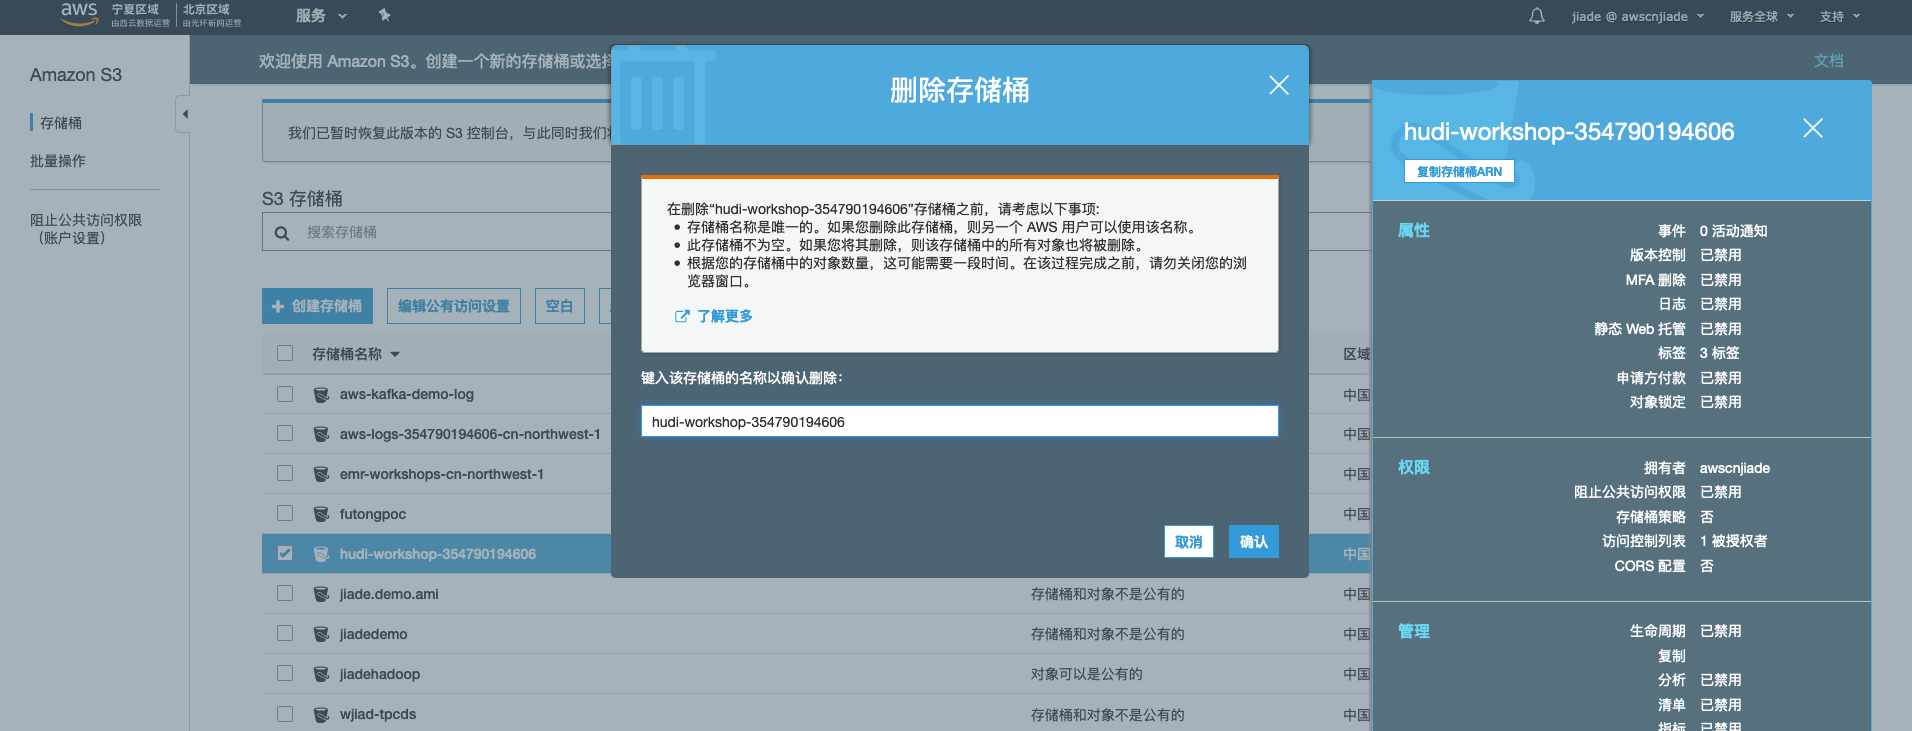Image resolution: width=1912 pixels, height=731 pixels.
Task: Click the pin shortcut icon in navbar
Action: [x=385, y=15]
